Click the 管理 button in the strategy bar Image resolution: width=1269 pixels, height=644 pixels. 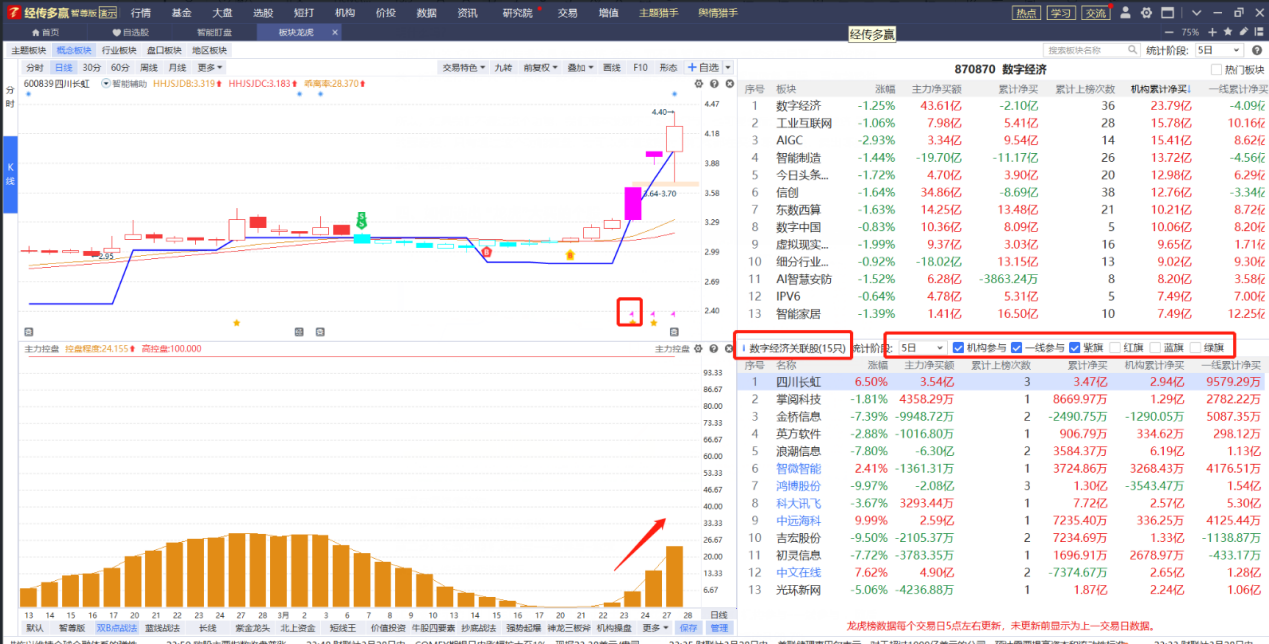click(720, 627)
